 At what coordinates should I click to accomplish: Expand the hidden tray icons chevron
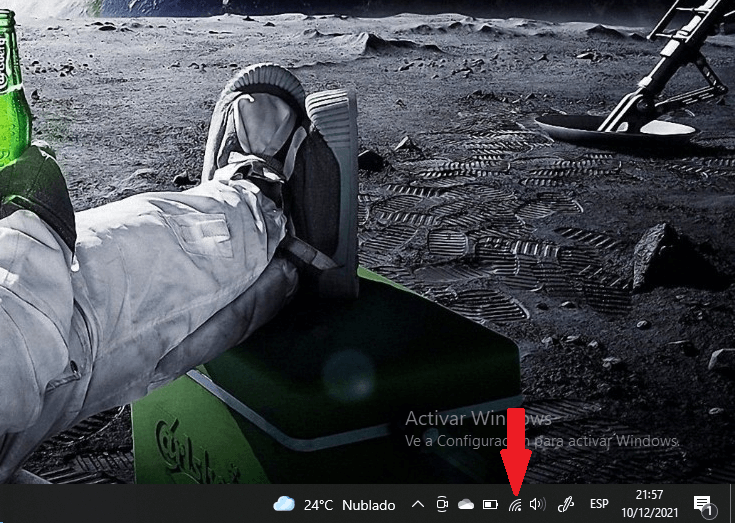pos(417,505)
